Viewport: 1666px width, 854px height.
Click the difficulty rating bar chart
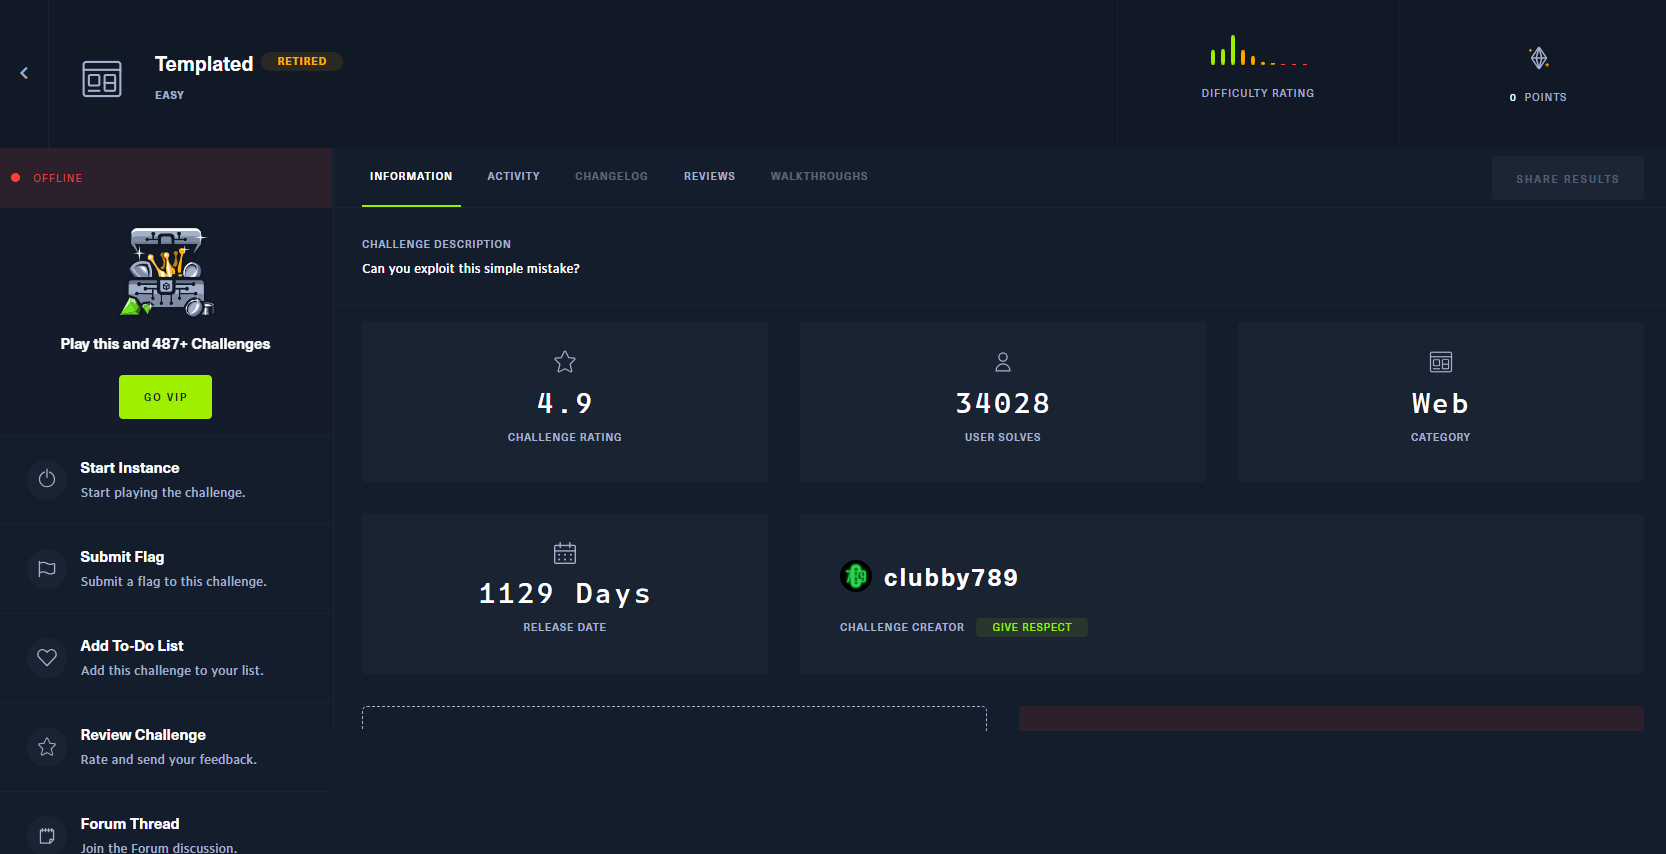1258,52
